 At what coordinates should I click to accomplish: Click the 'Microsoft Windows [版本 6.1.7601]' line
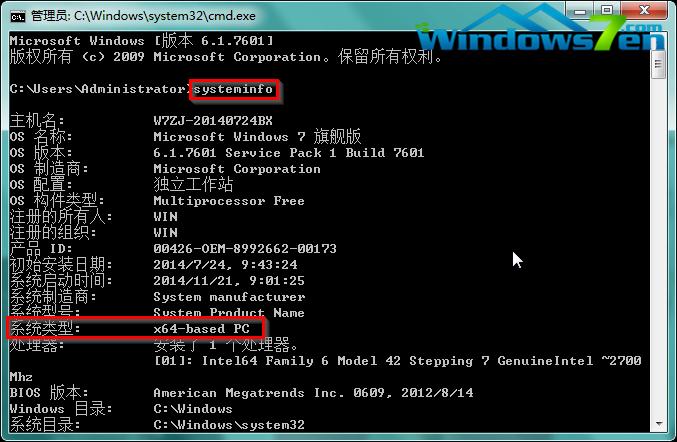tap(141, 41)
